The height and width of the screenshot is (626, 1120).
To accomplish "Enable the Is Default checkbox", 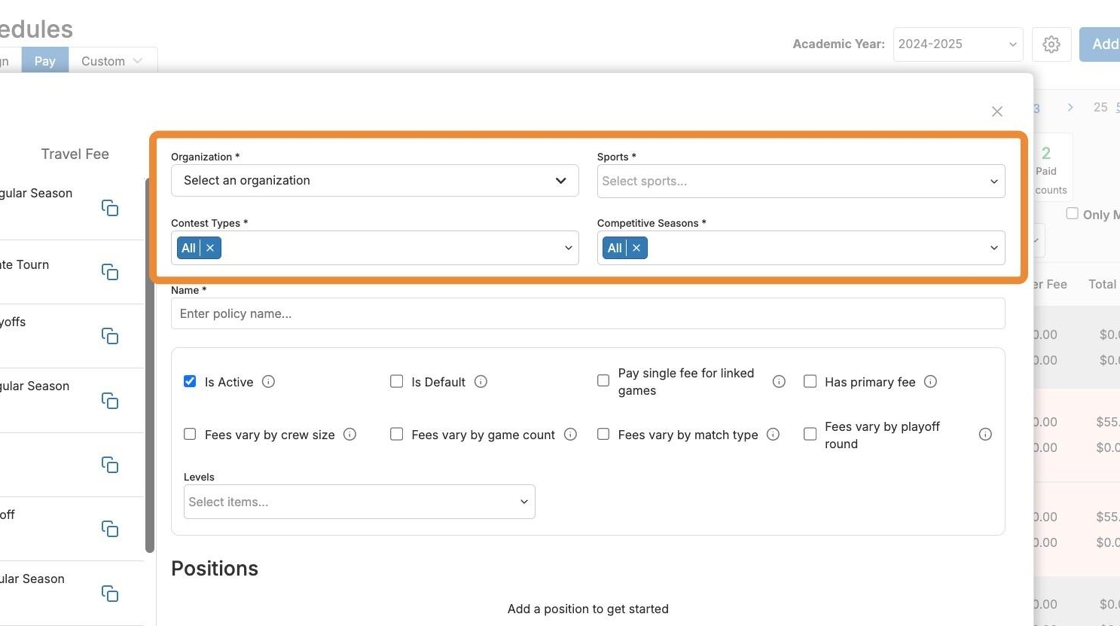I will click(x=397, y=382).
